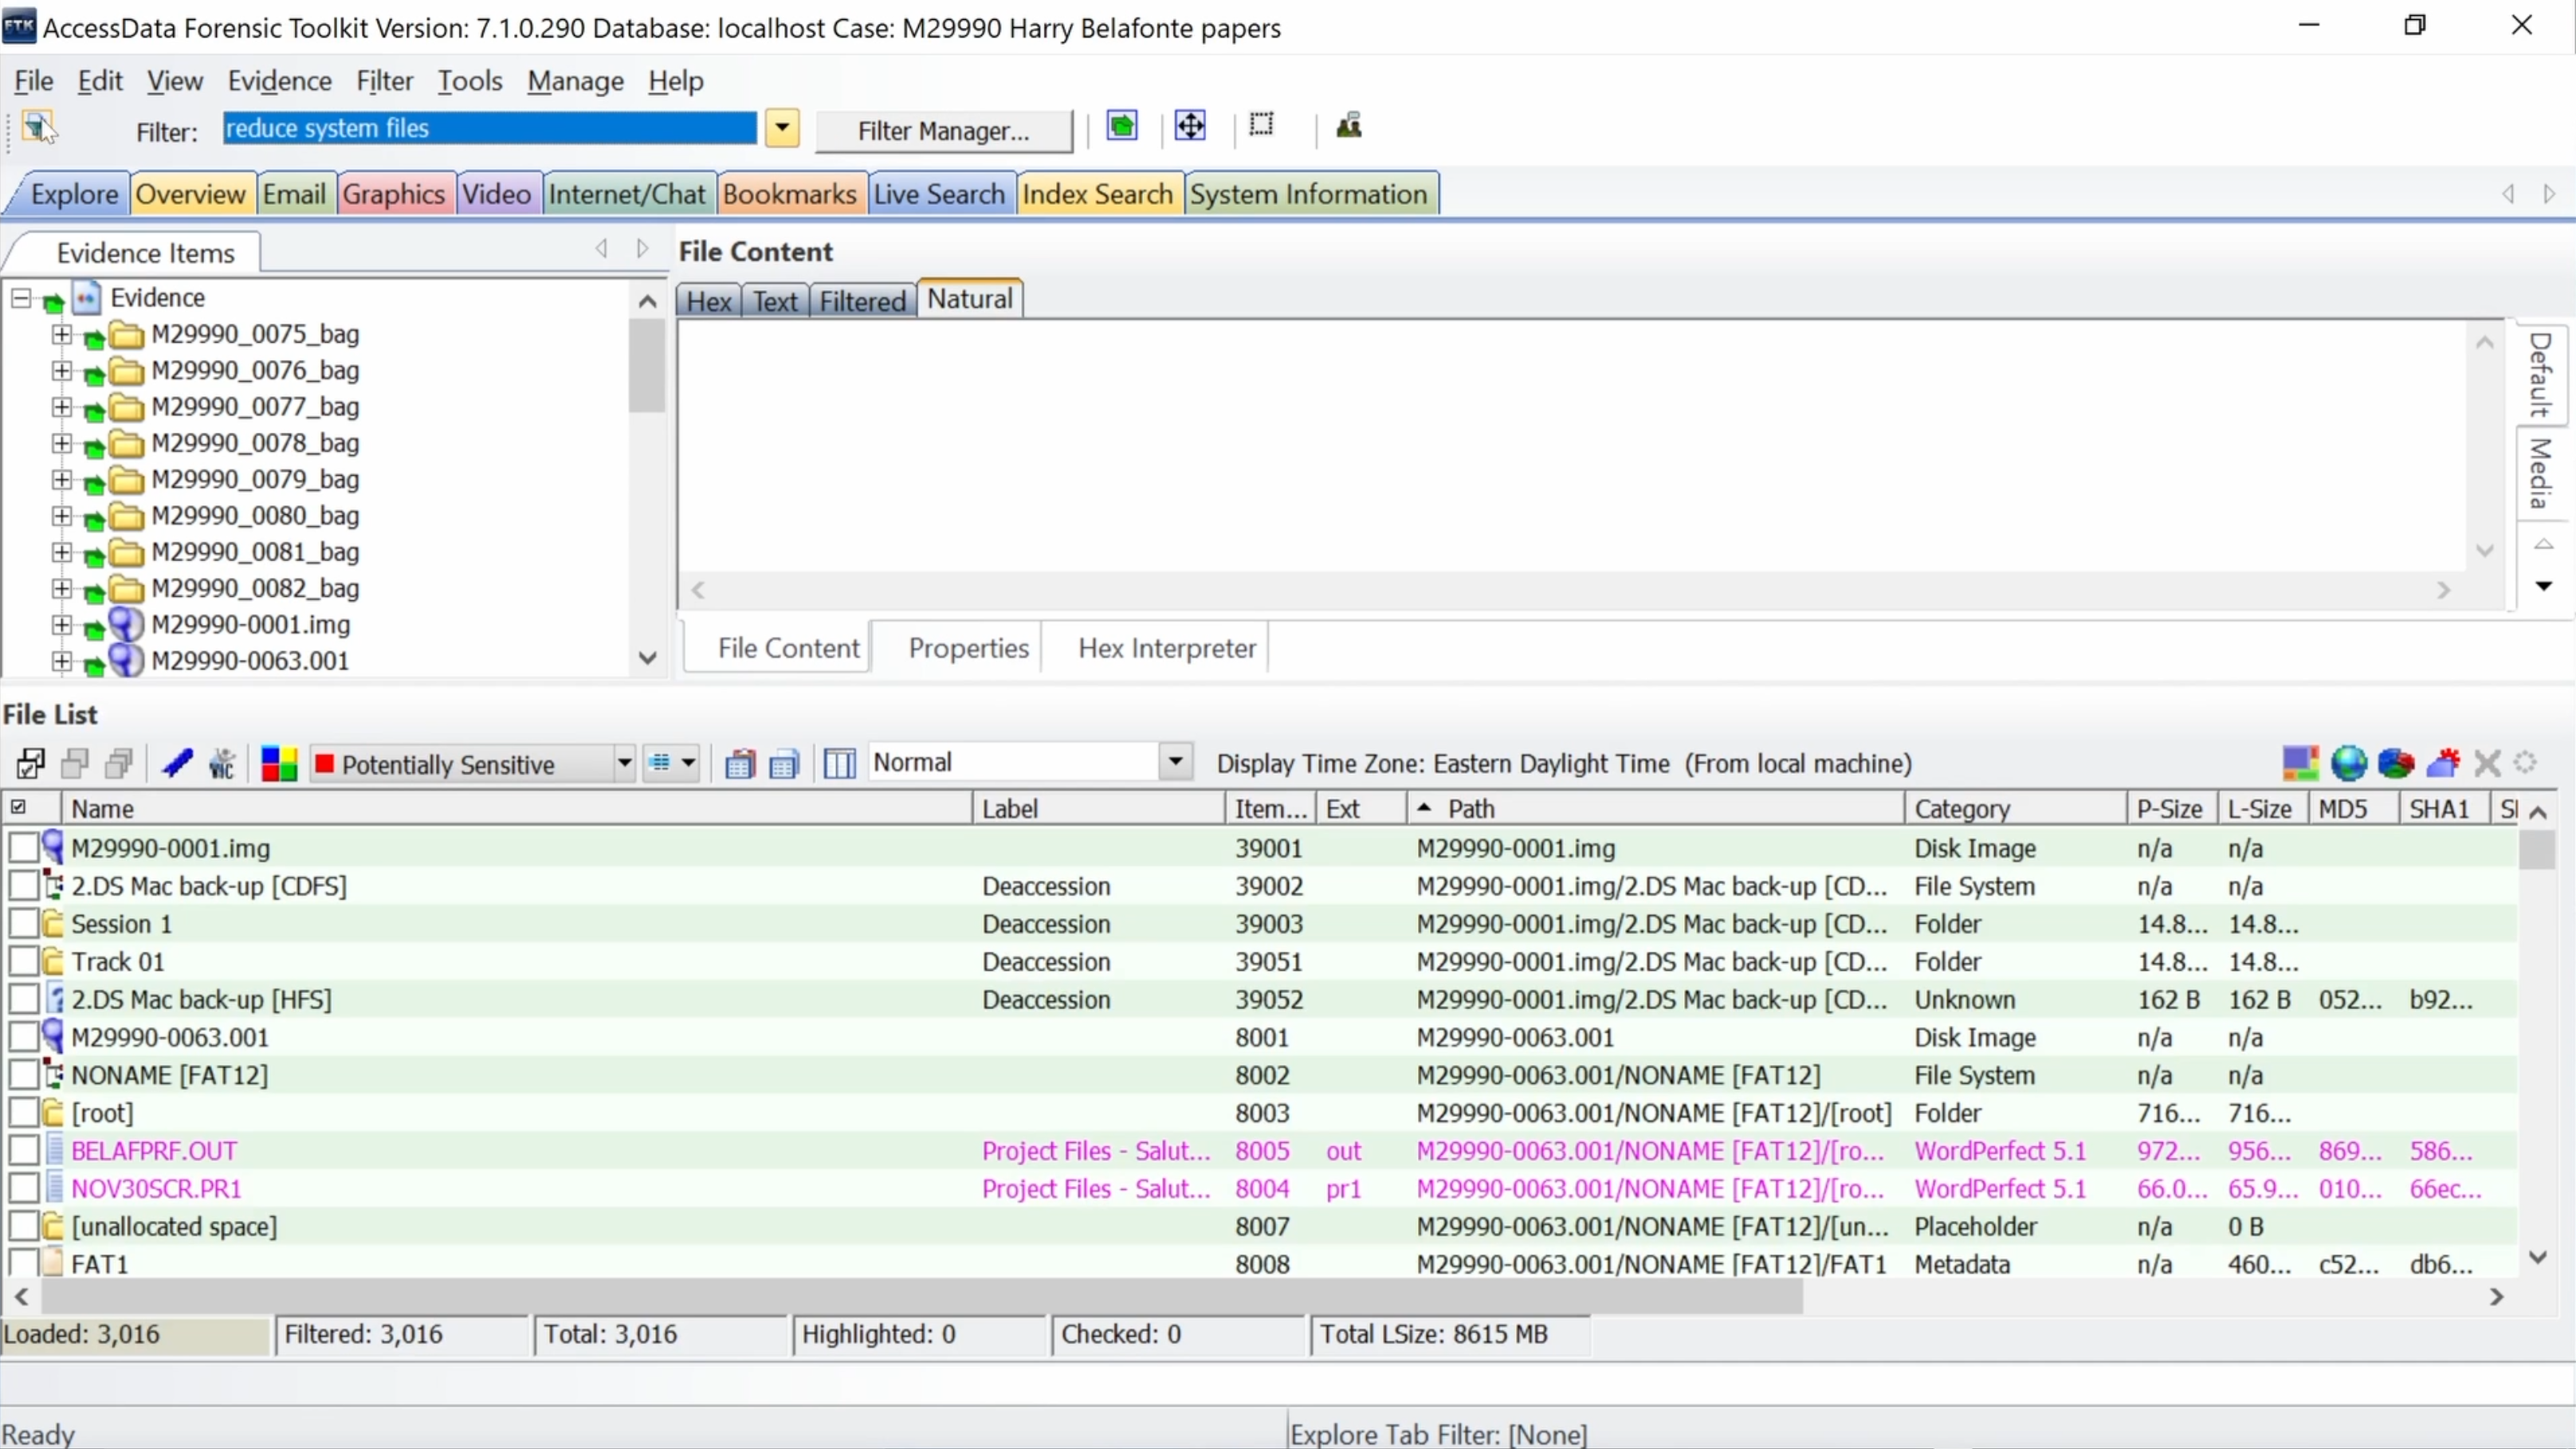Screen dimensions: 2576x1449
Task: Click the Bookmark selected files icon
Action: (x=177, y=763)
